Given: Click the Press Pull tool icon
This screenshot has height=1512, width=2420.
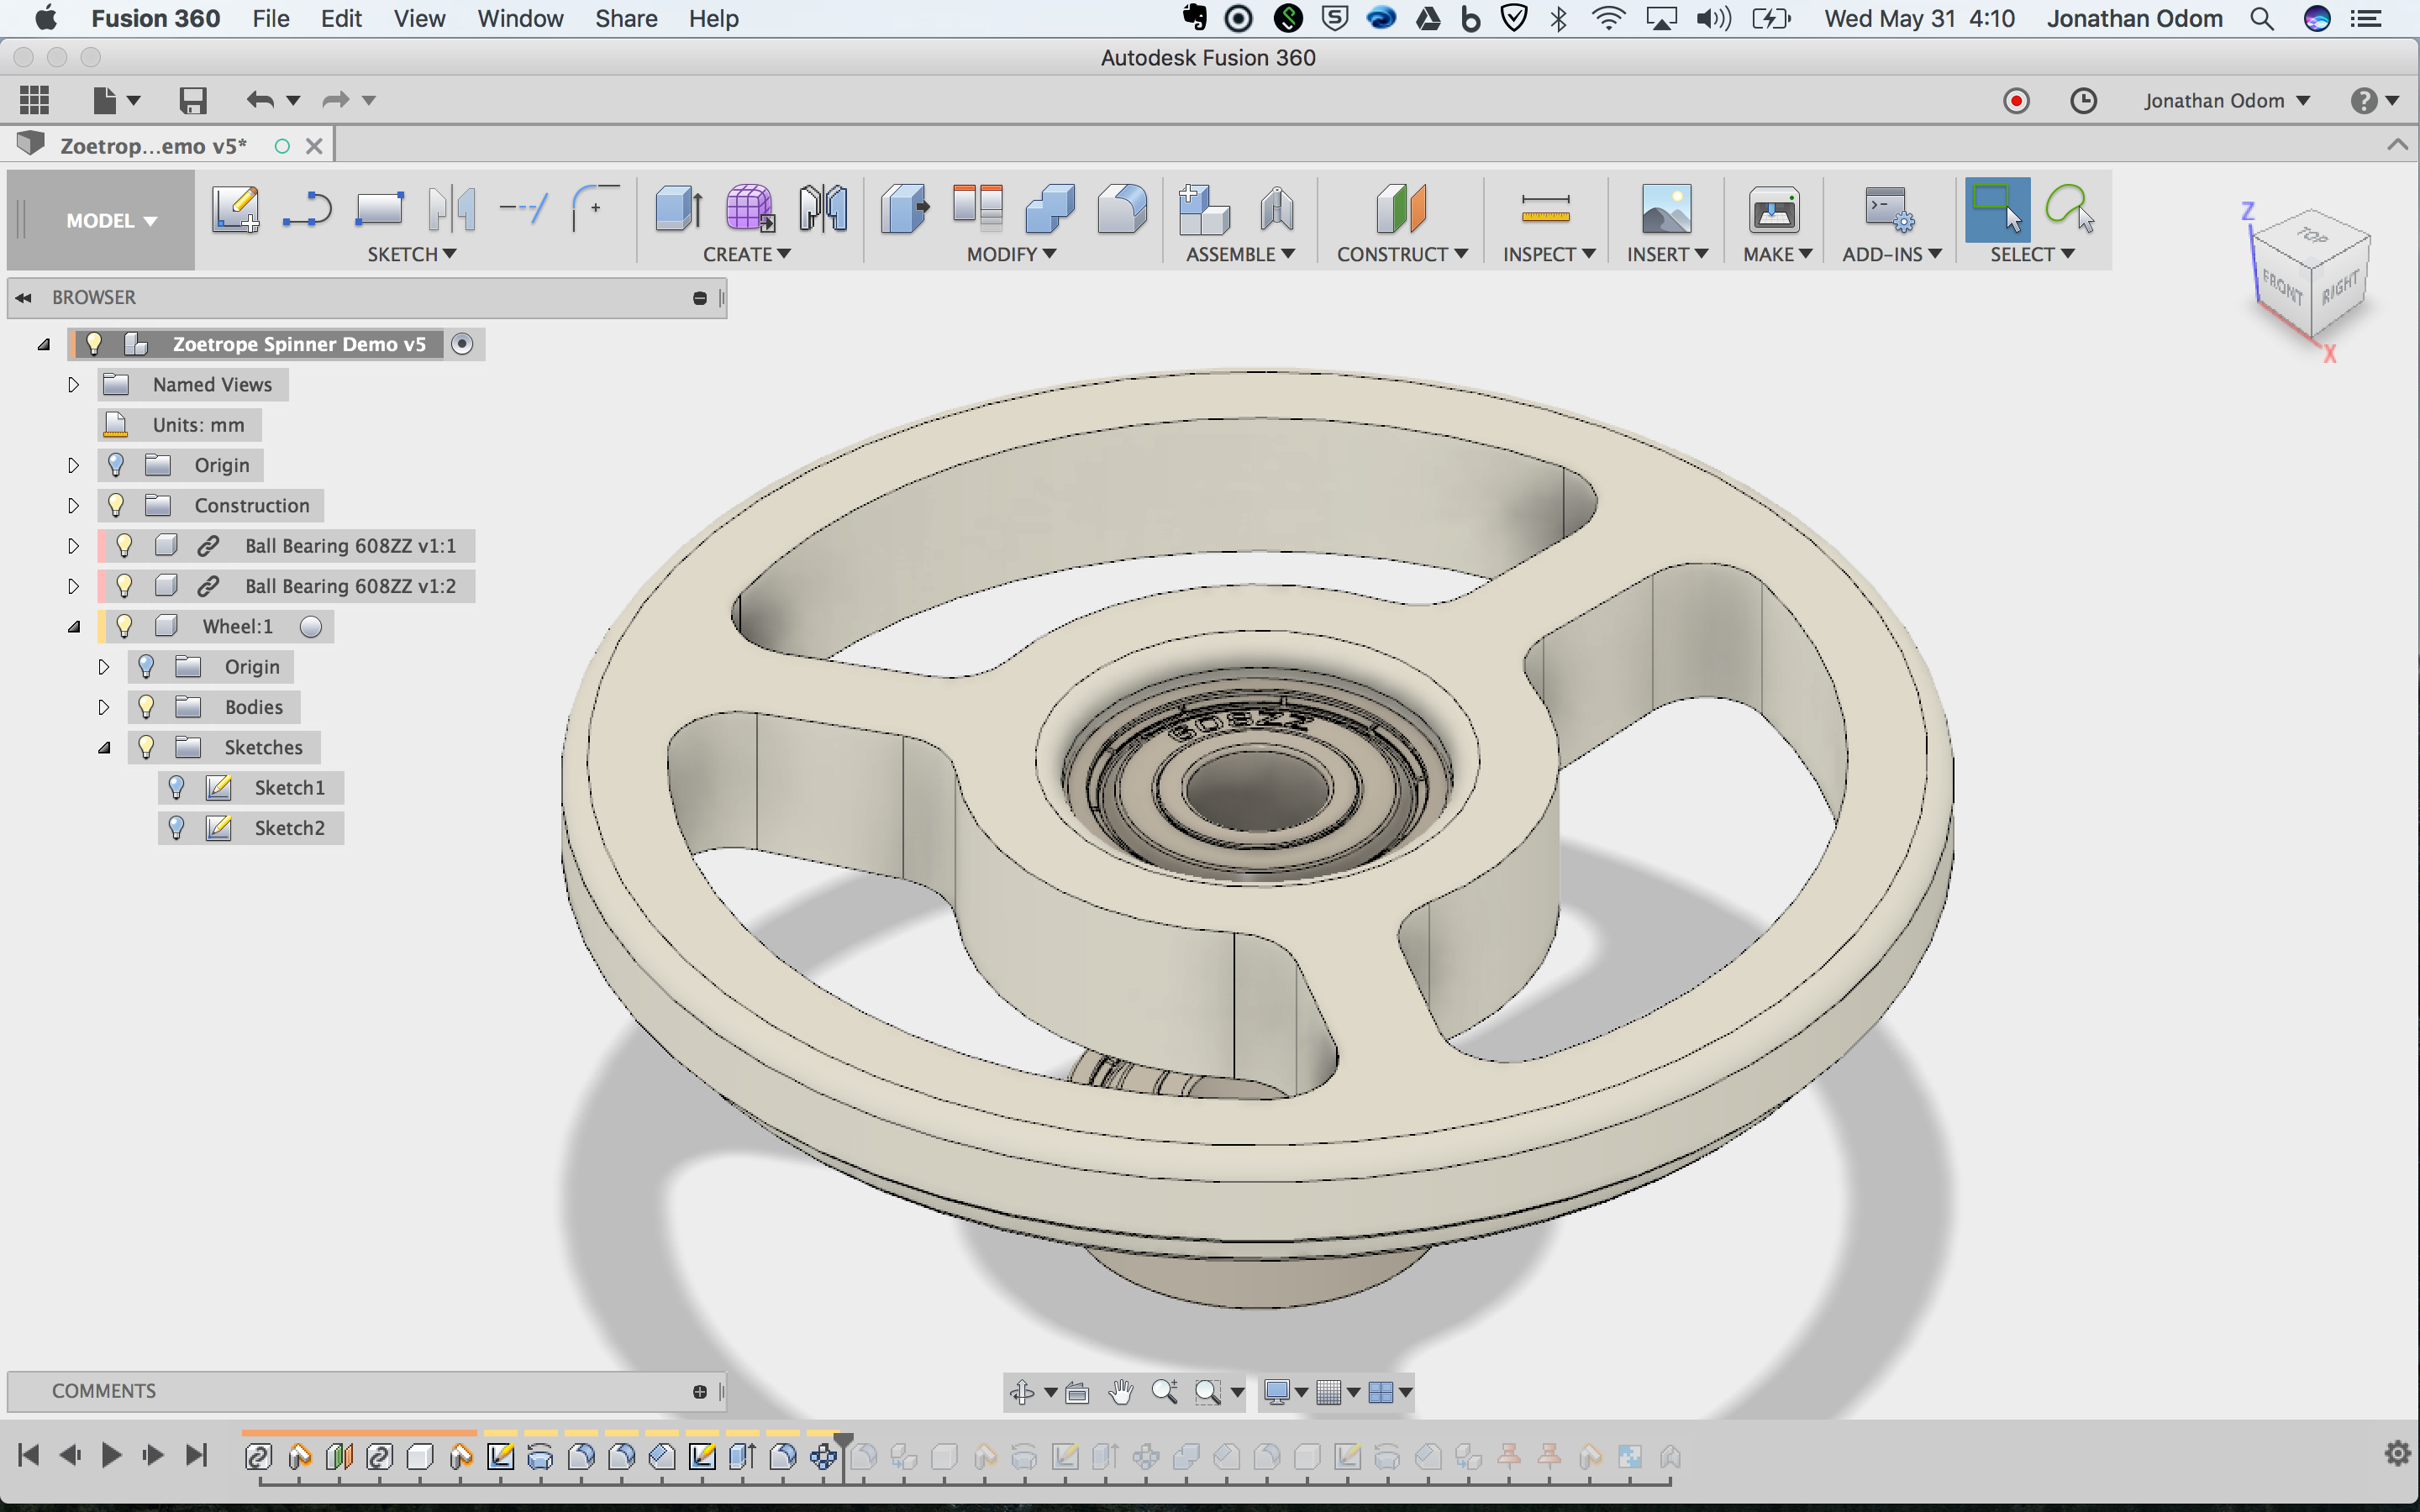Looking at the screenshot, I should click(904, 209).
